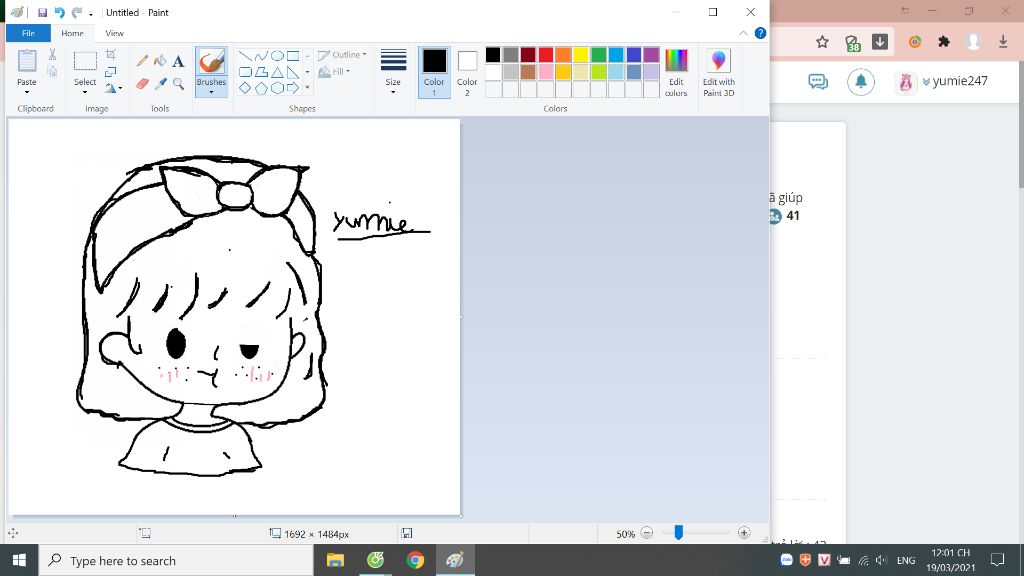Image resolution: width=1024 pixels, height=576 pixels.
Task: Click the notification bell in browser
Action: click(x=861, y=82)
